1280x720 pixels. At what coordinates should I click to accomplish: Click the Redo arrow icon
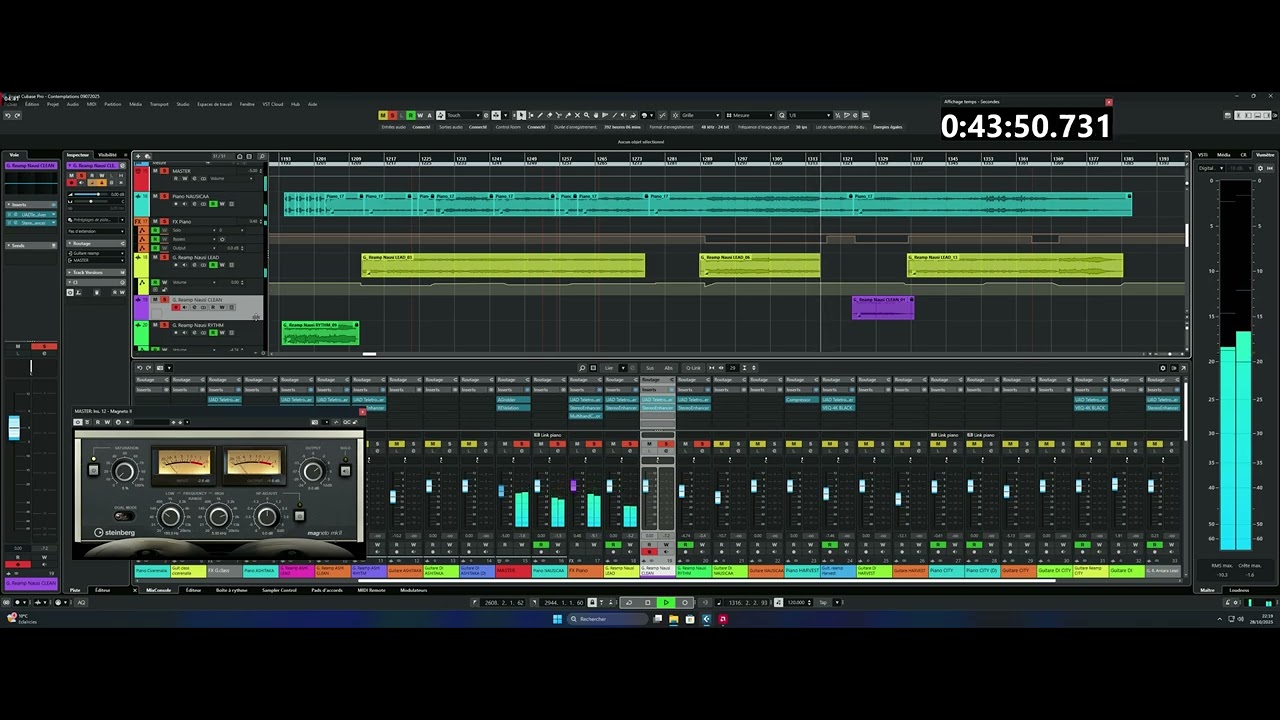16,115
